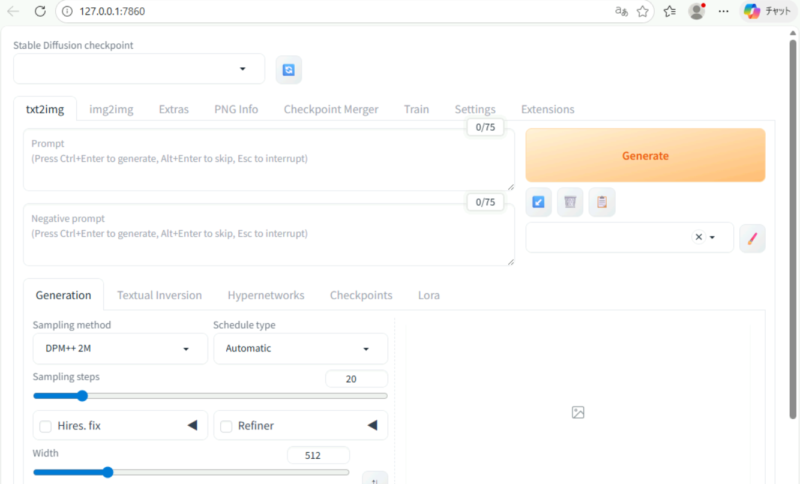Click the browser profile avatar icon

697,11
